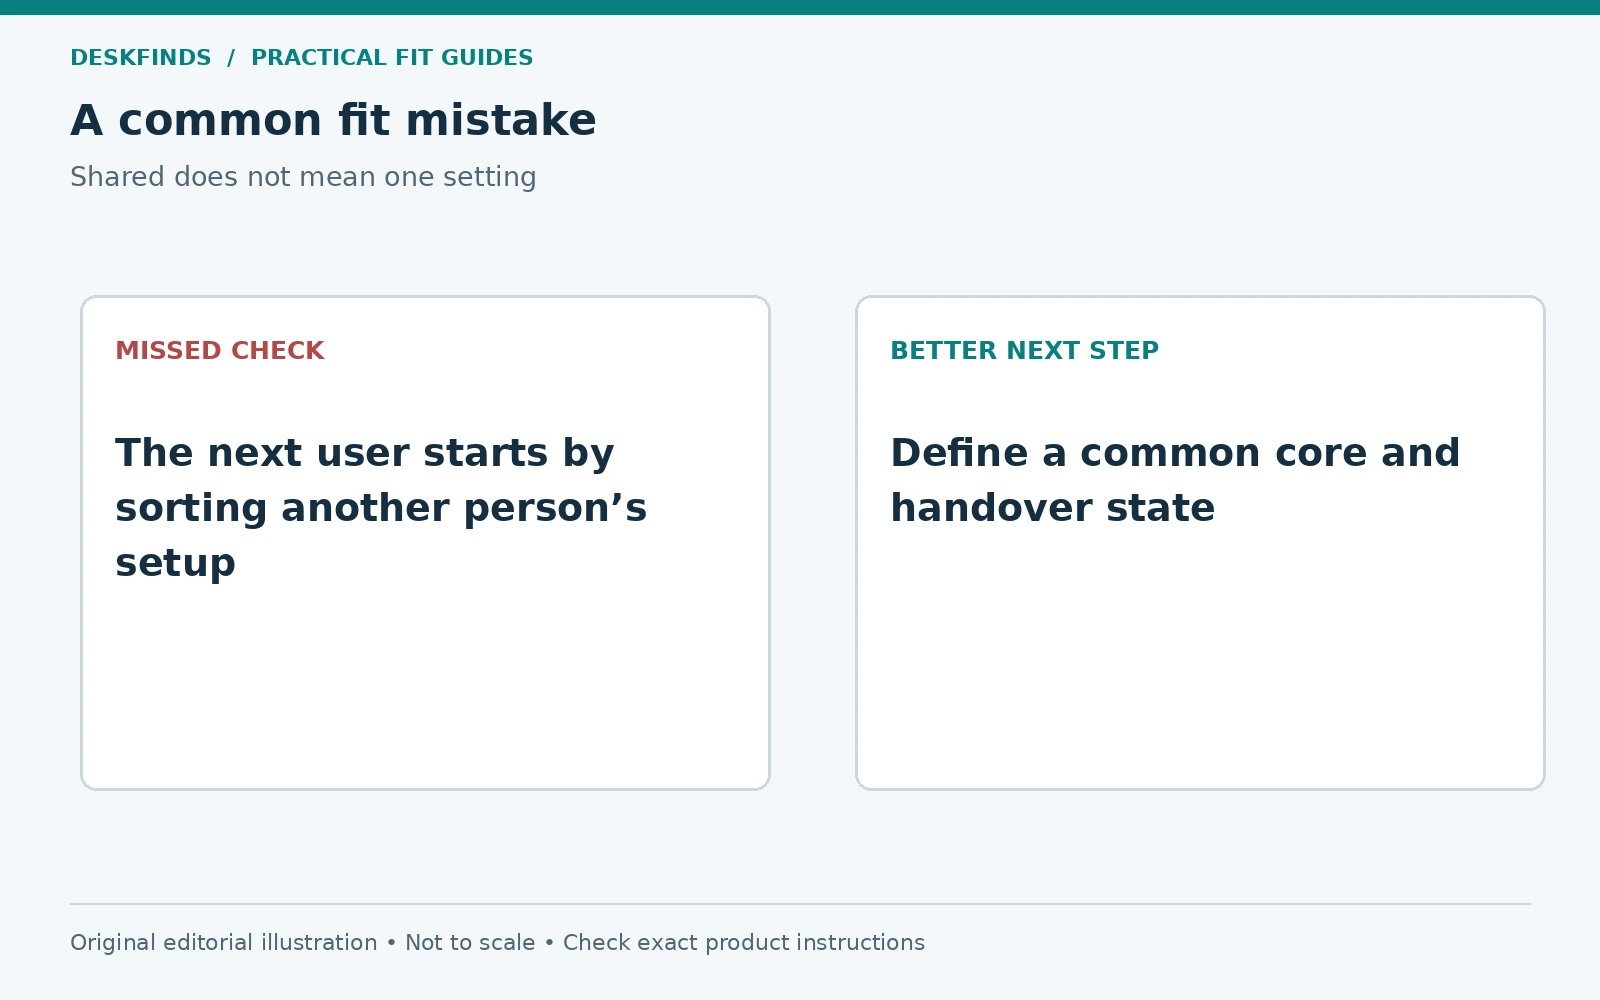Open the PRACTICAL FIT GUIDES breadcrumb
Image resolution: width=1600 pixels, height=1000 pixels.
tap(392, 58)
